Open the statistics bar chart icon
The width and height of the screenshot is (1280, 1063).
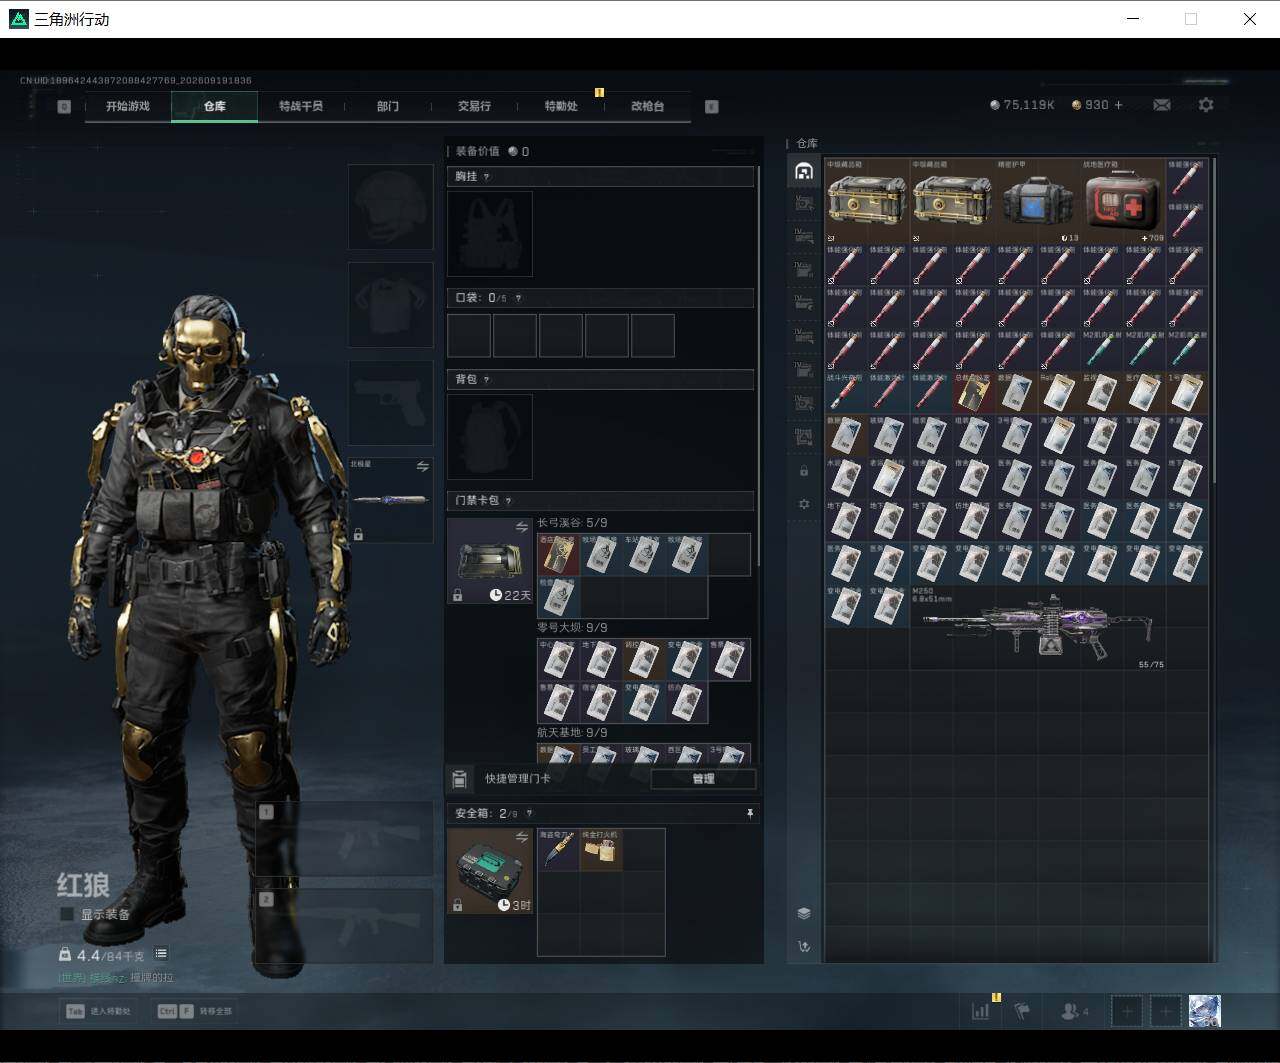[x=980, y=1011]
